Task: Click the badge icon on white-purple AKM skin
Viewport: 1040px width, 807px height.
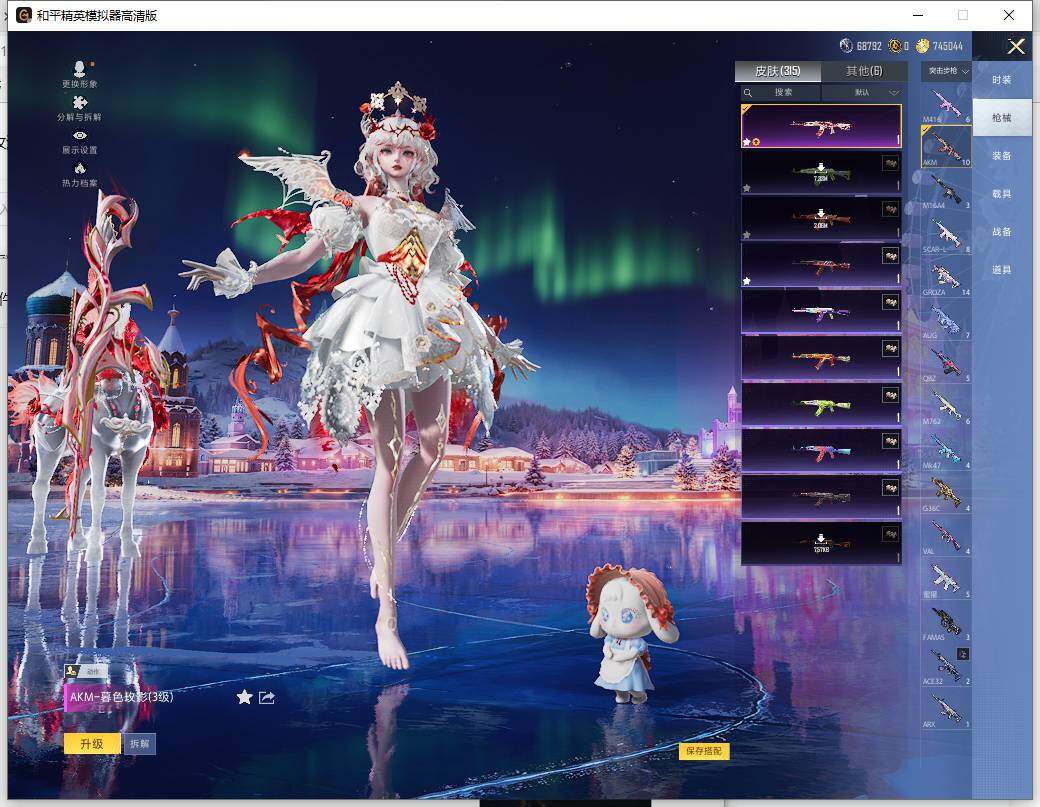Action: tap(891, 302)
